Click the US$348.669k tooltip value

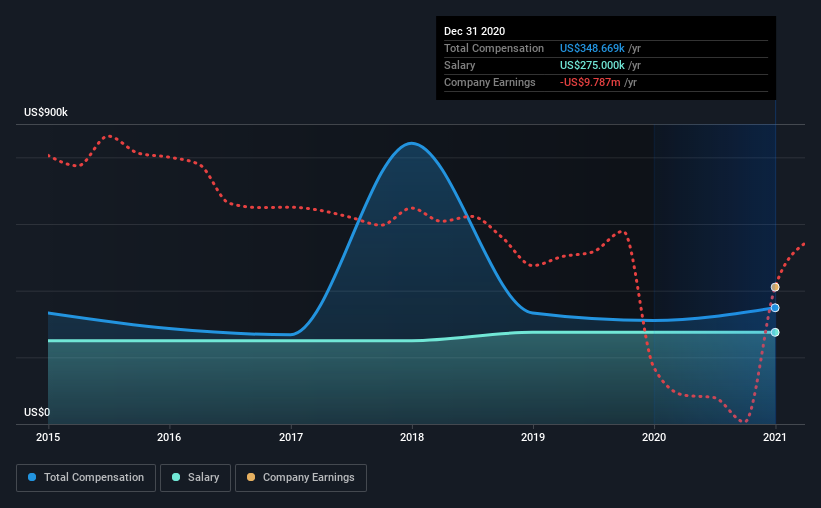click(x=592, y=48)
